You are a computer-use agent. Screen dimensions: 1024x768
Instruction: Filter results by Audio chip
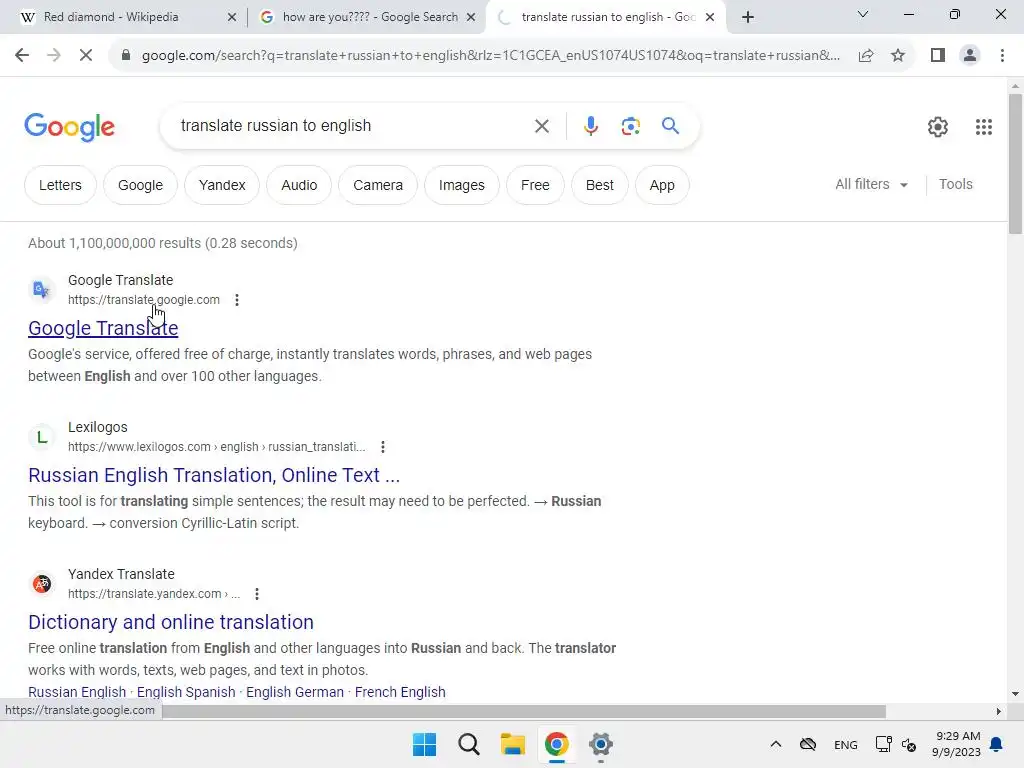[299, 185]
